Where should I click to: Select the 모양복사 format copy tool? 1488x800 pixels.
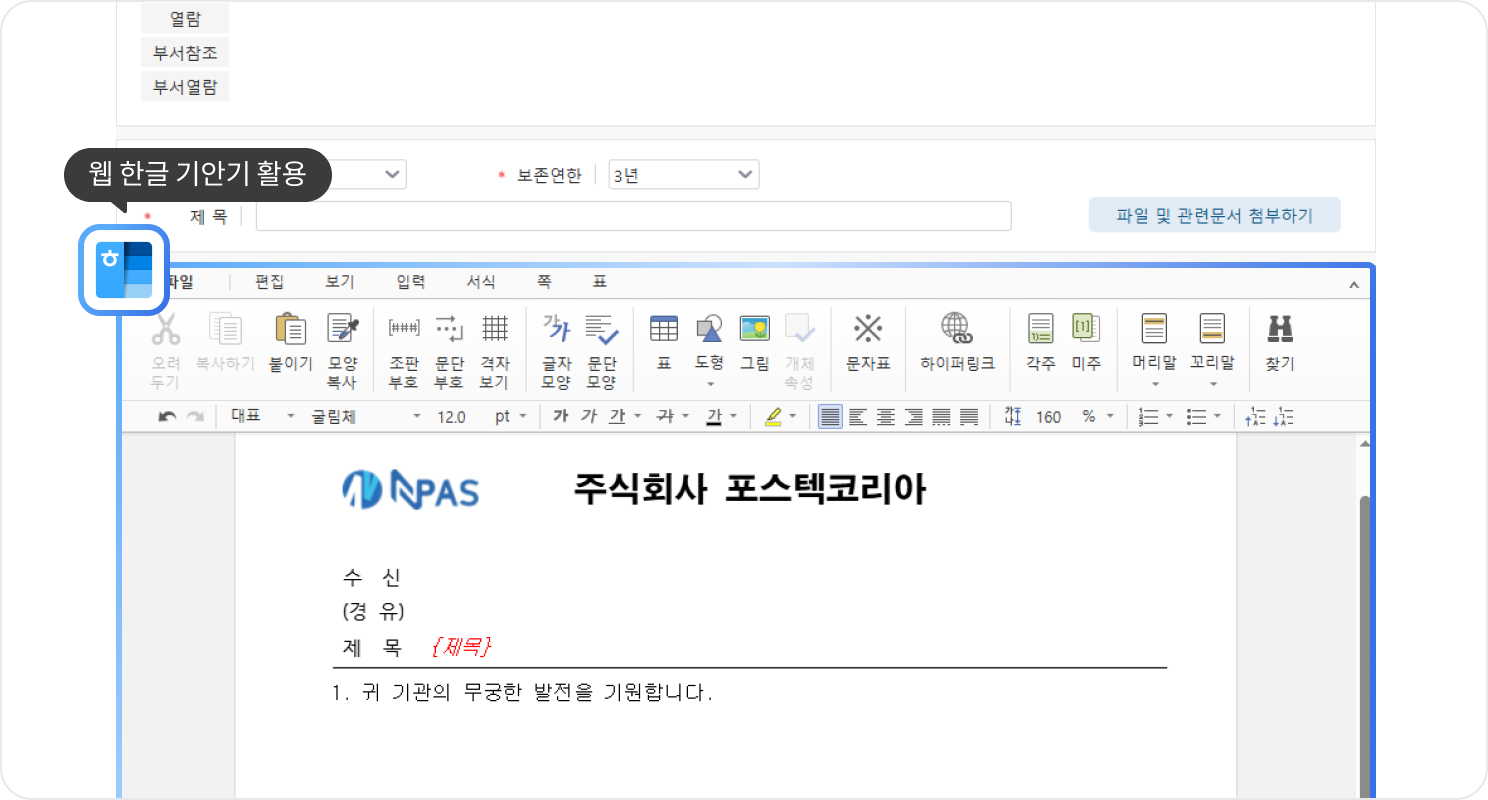(343, 350)
